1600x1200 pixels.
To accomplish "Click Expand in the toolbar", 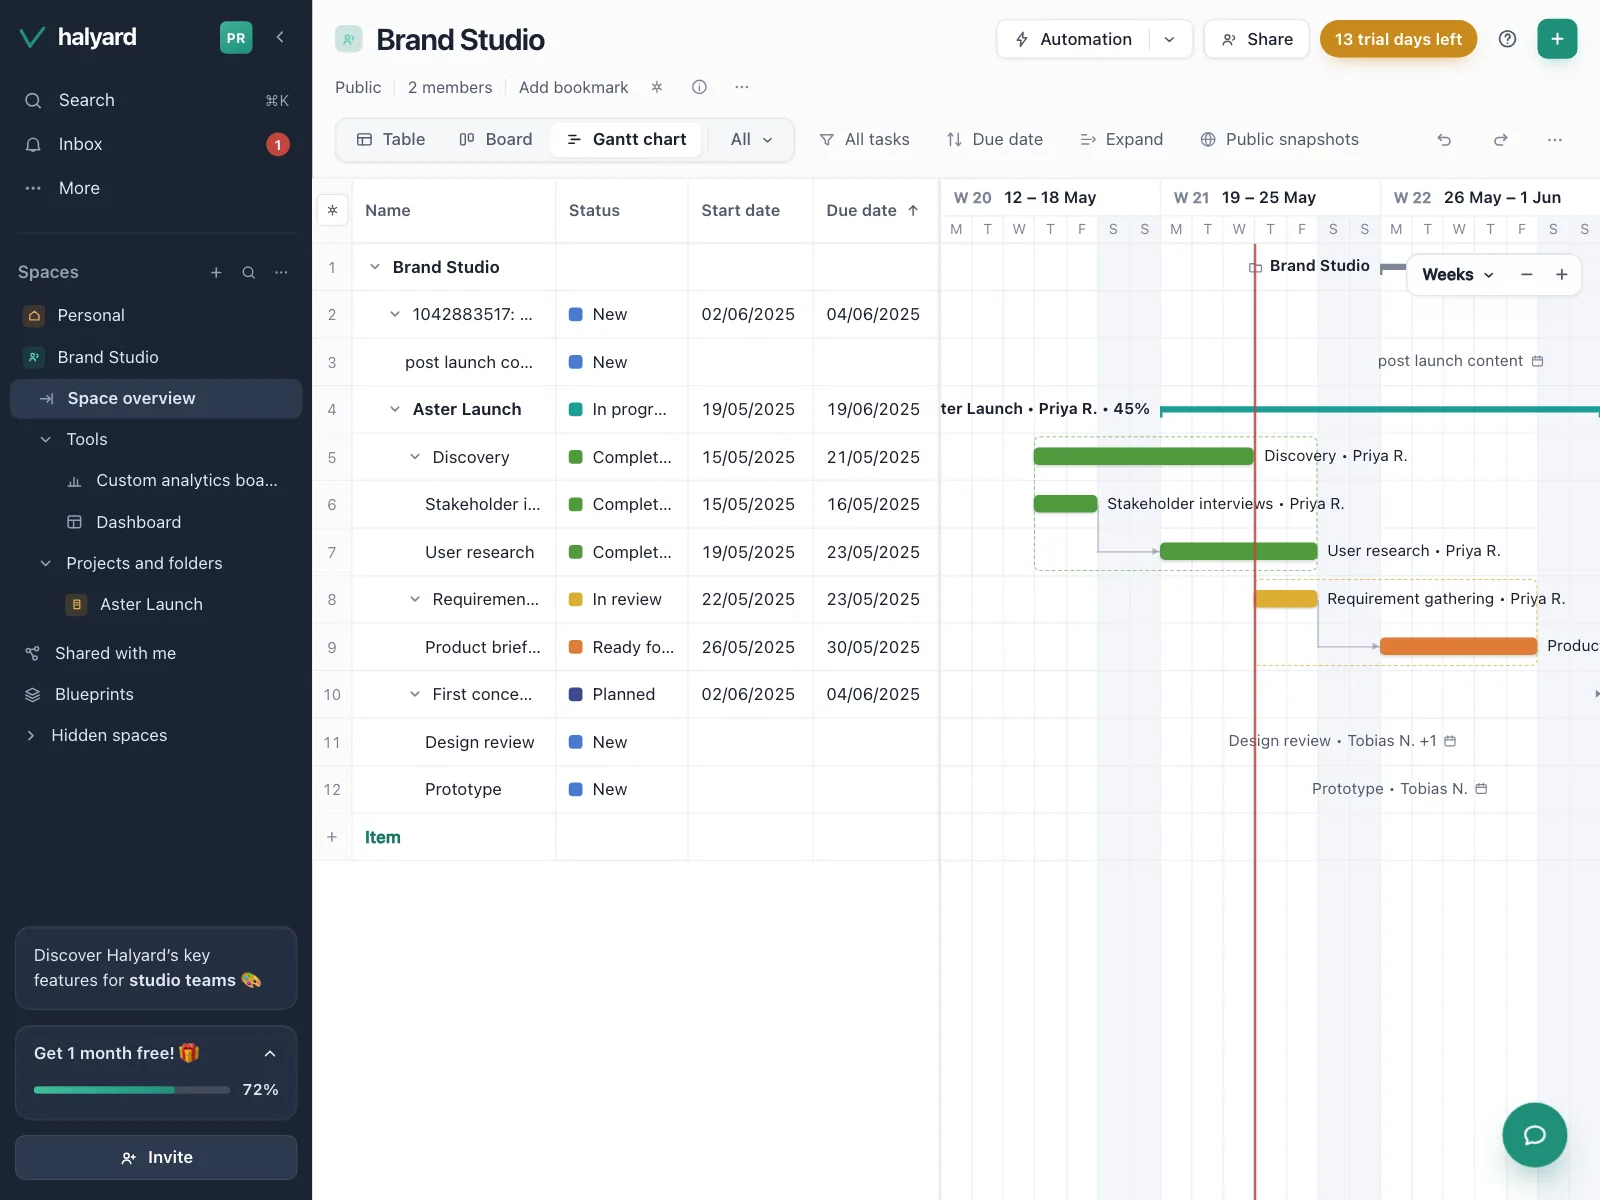I will pos(1121,140).
